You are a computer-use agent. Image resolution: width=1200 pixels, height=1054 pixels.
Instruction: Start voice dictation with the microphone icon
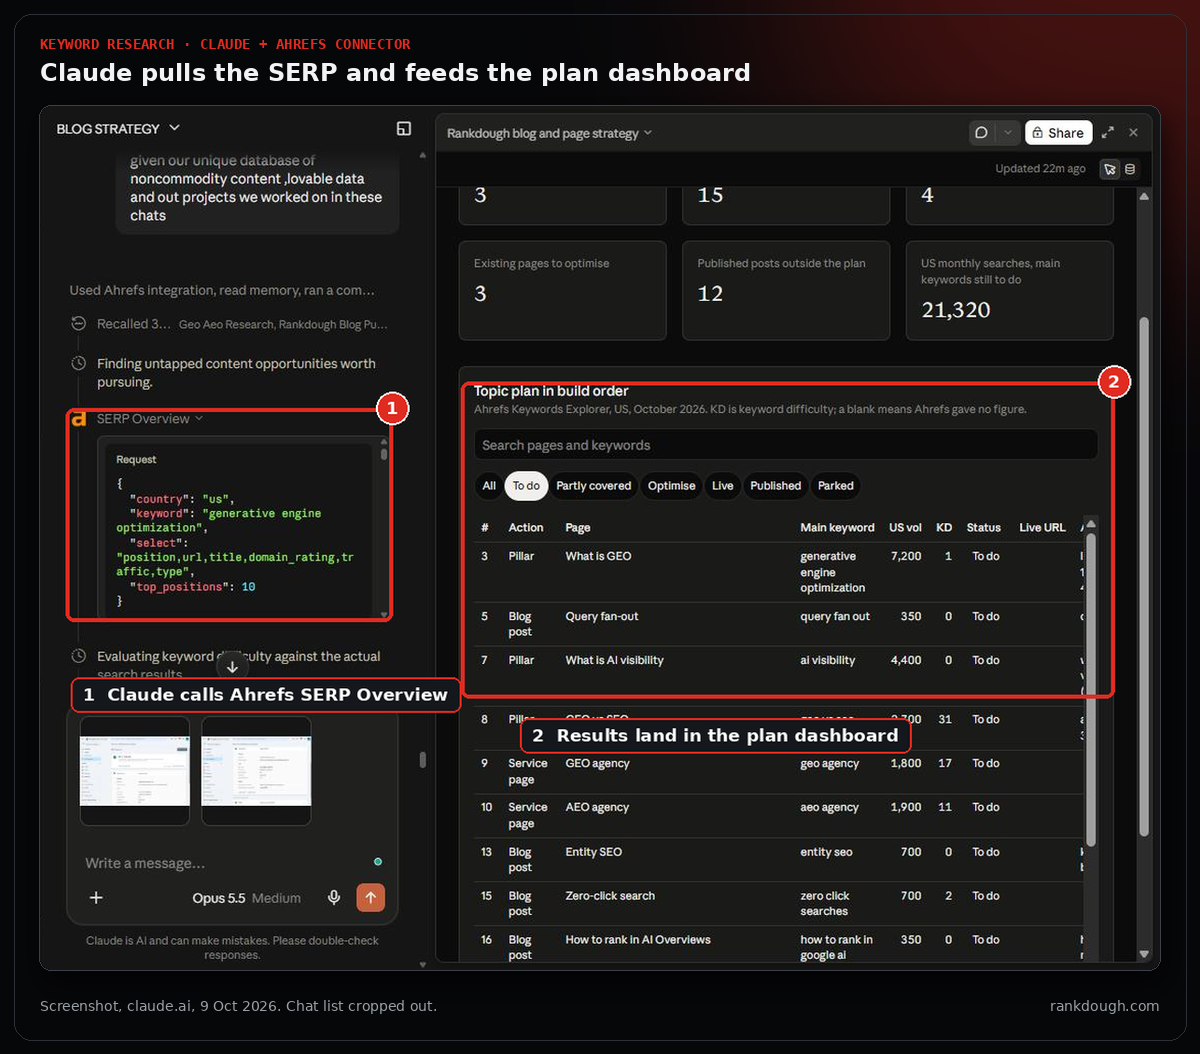[x=334, y=897]
